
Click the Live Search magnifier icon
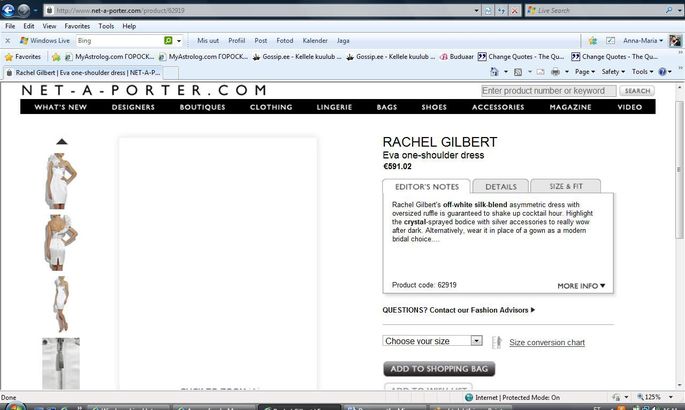click(669, 10)
